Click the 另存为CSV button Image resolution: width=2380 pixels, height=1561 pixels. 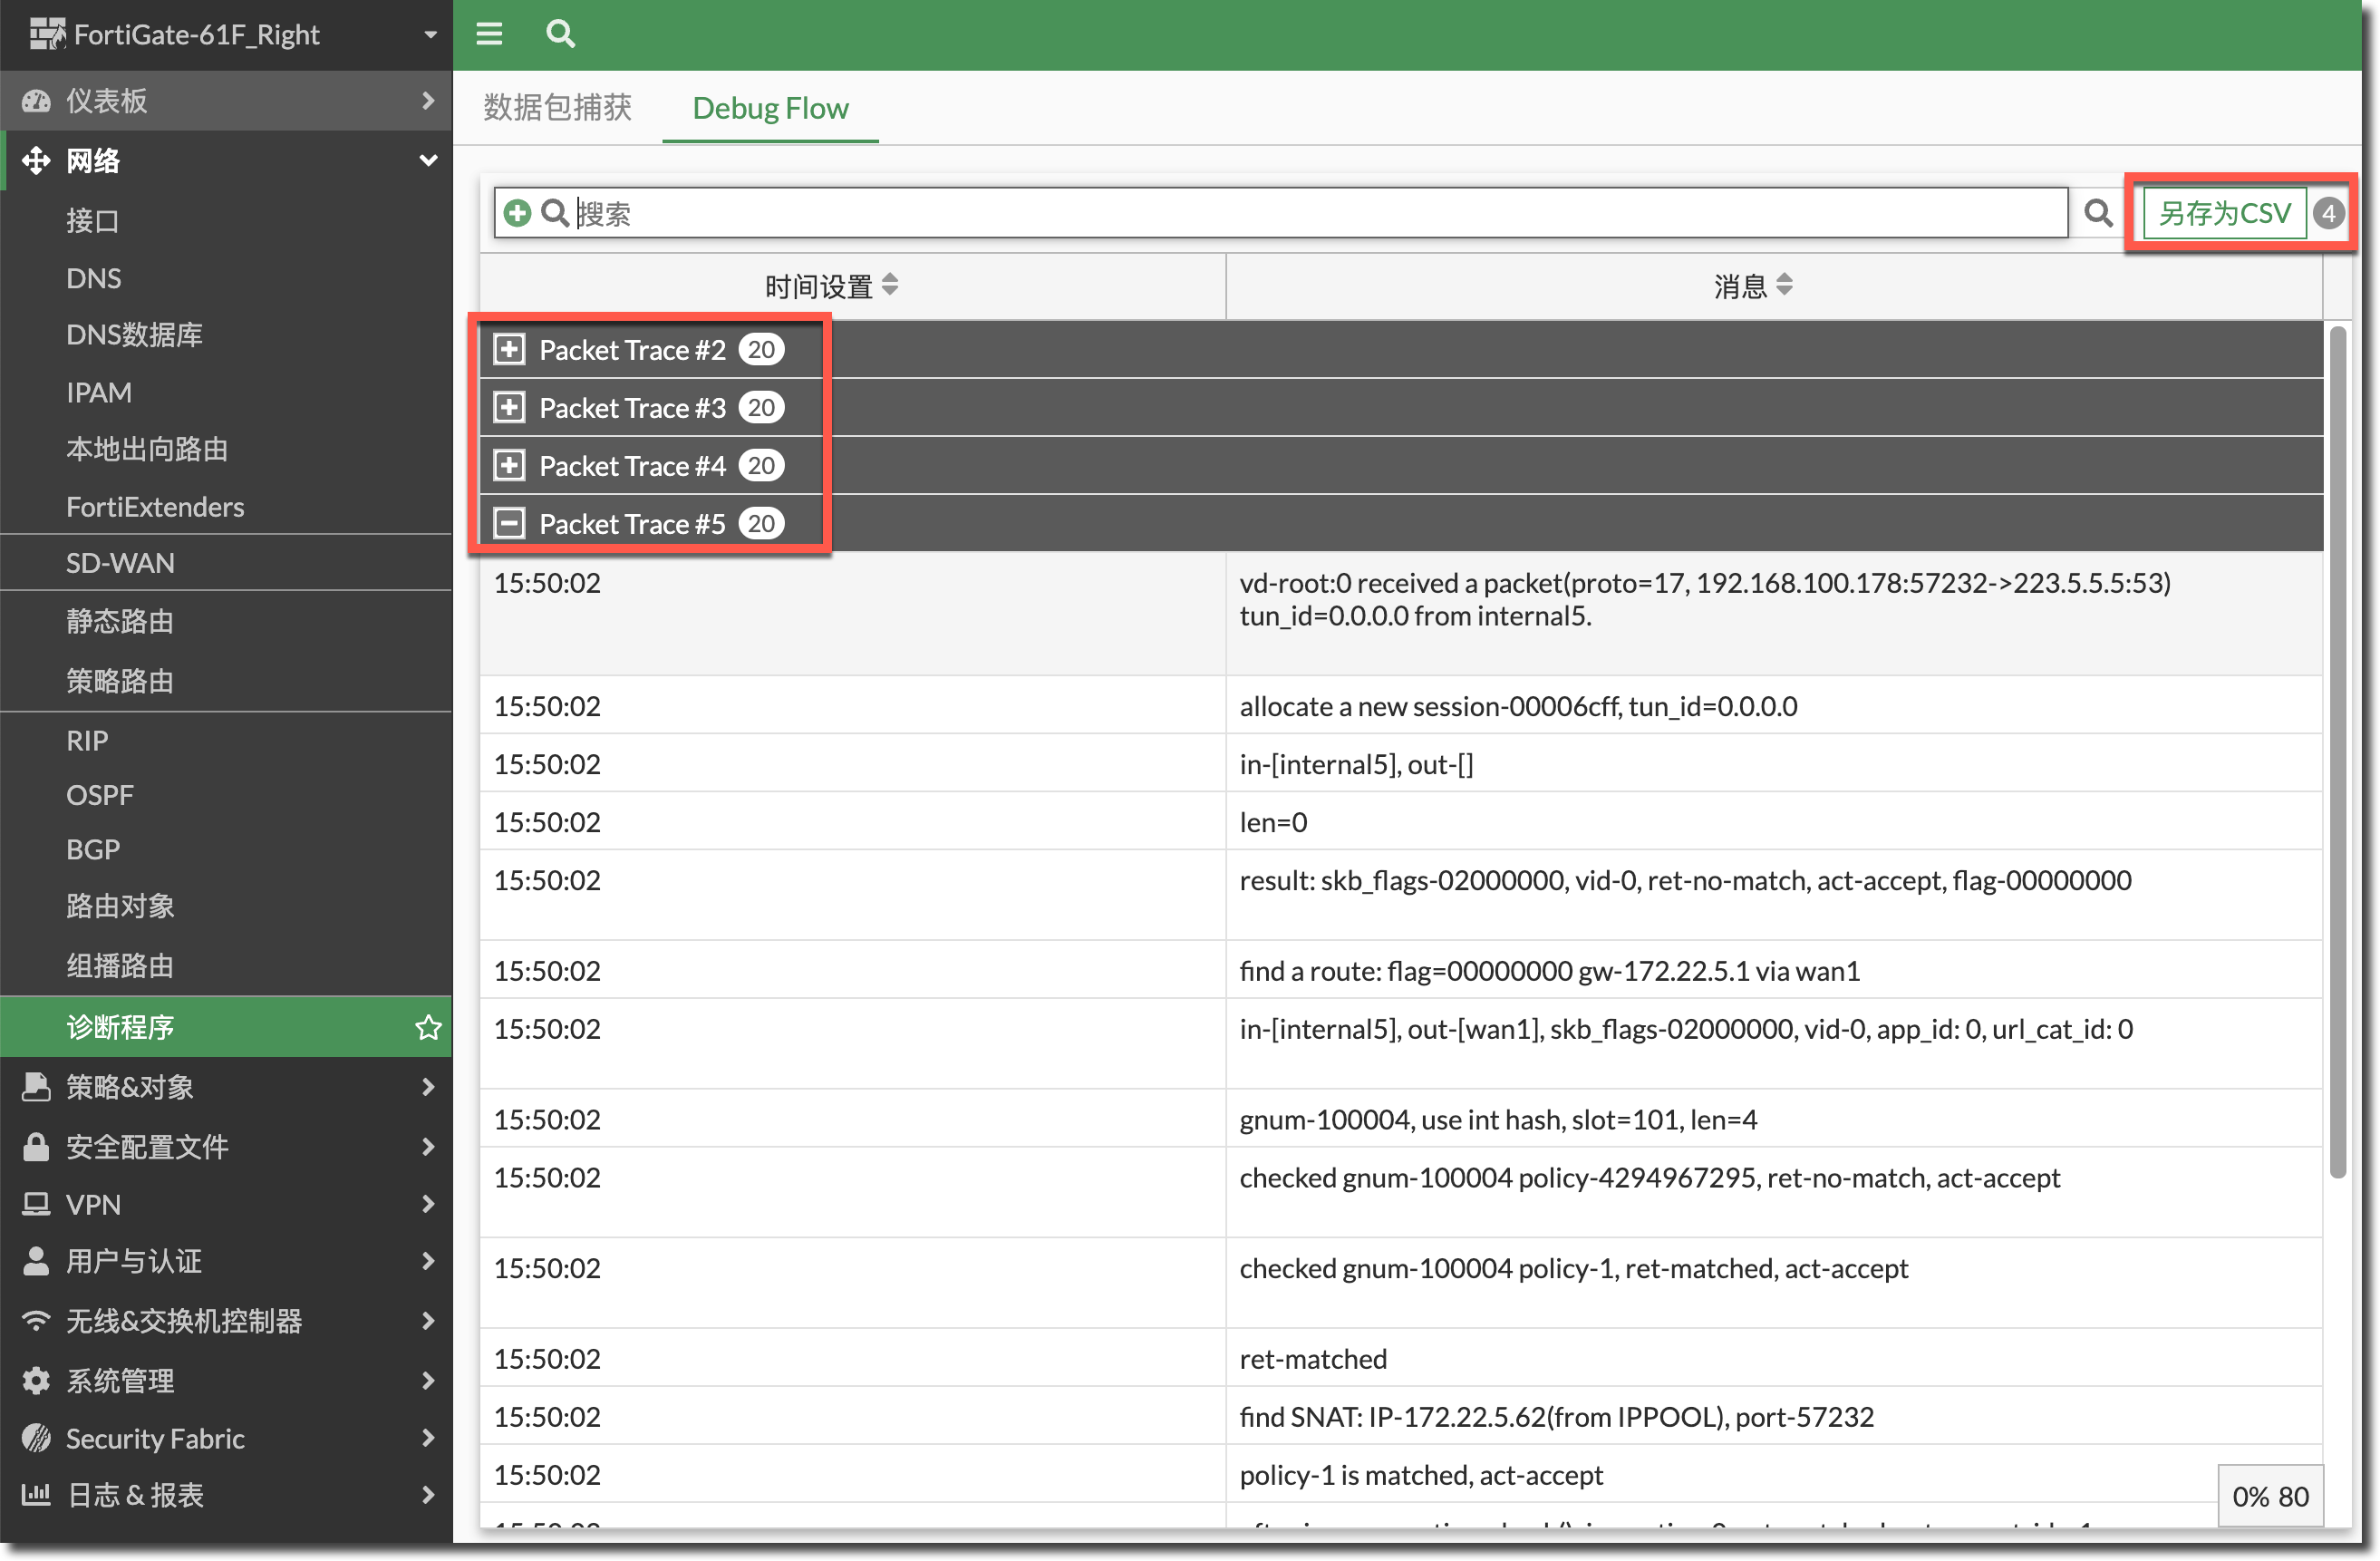[2224, 213]
